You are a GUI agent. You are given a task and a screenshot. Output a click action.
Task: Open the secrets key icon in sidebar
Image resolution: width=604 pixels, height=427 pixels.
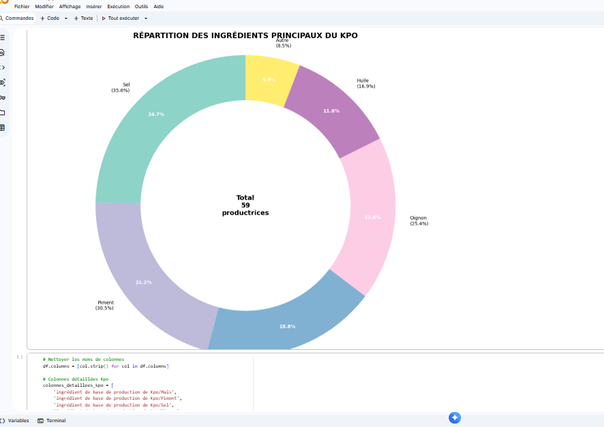tap(3, 98)
